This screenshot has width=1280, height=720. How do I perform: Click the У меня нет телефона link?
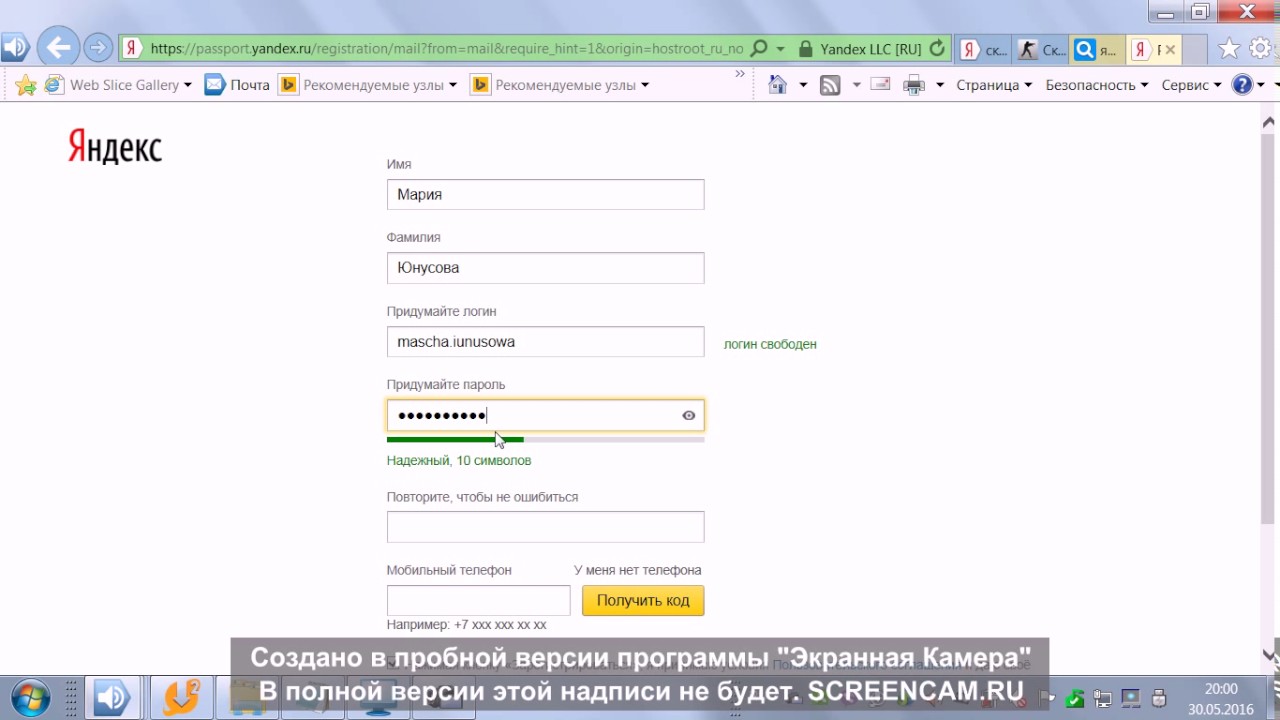[637, 570]
